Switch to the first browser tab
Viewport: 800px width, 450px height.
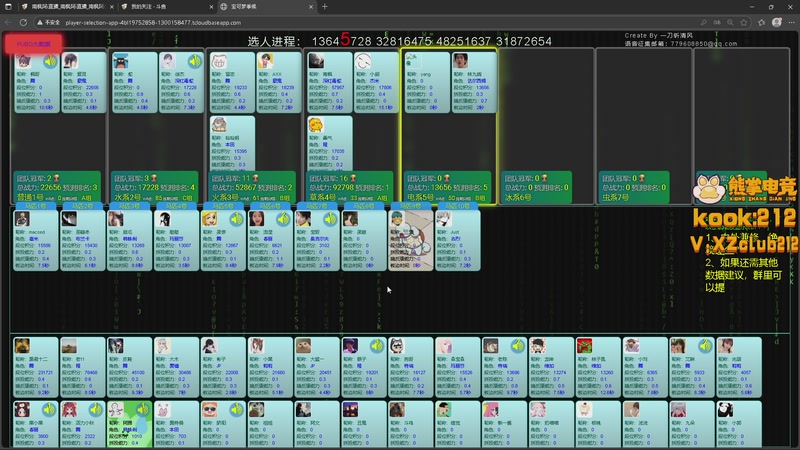click(66, 7)
